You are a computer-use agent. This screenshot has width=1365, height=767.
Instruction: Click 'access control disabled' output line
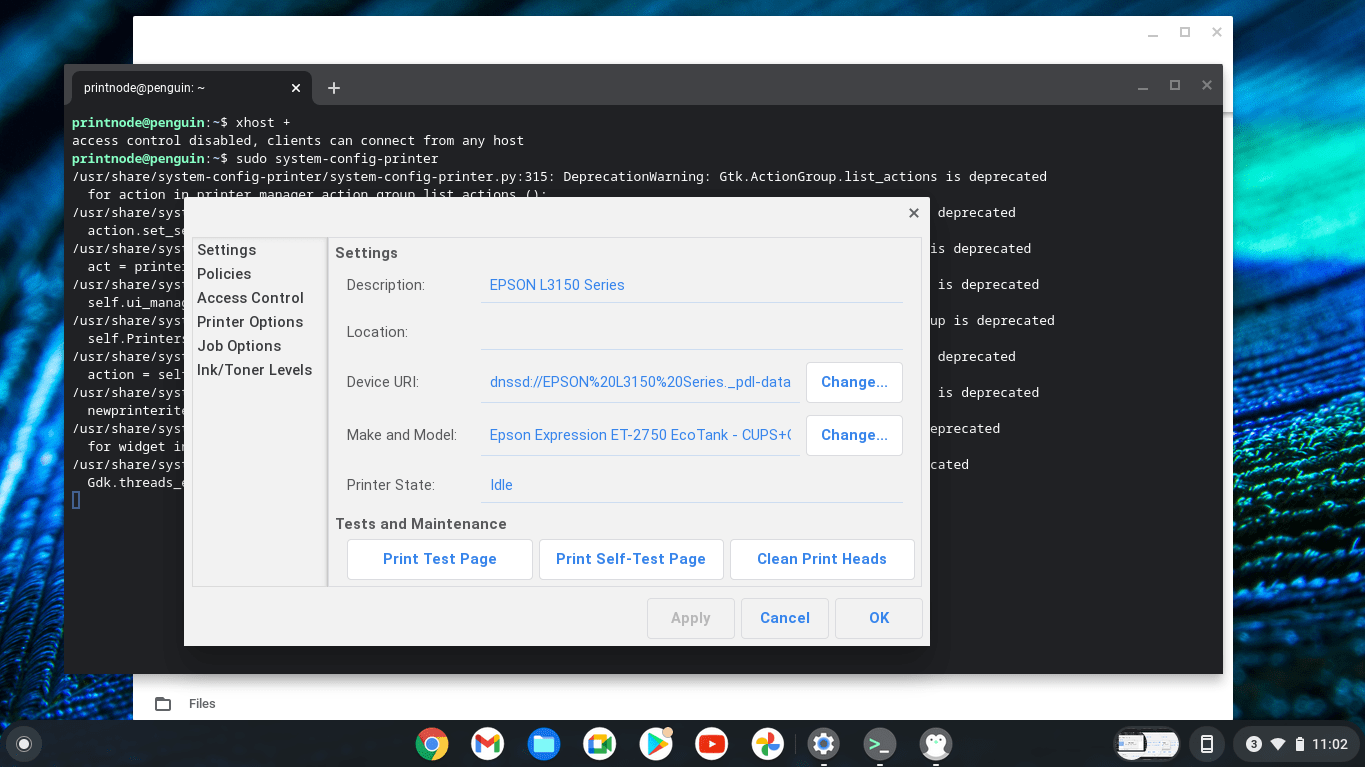click(298, 141)
